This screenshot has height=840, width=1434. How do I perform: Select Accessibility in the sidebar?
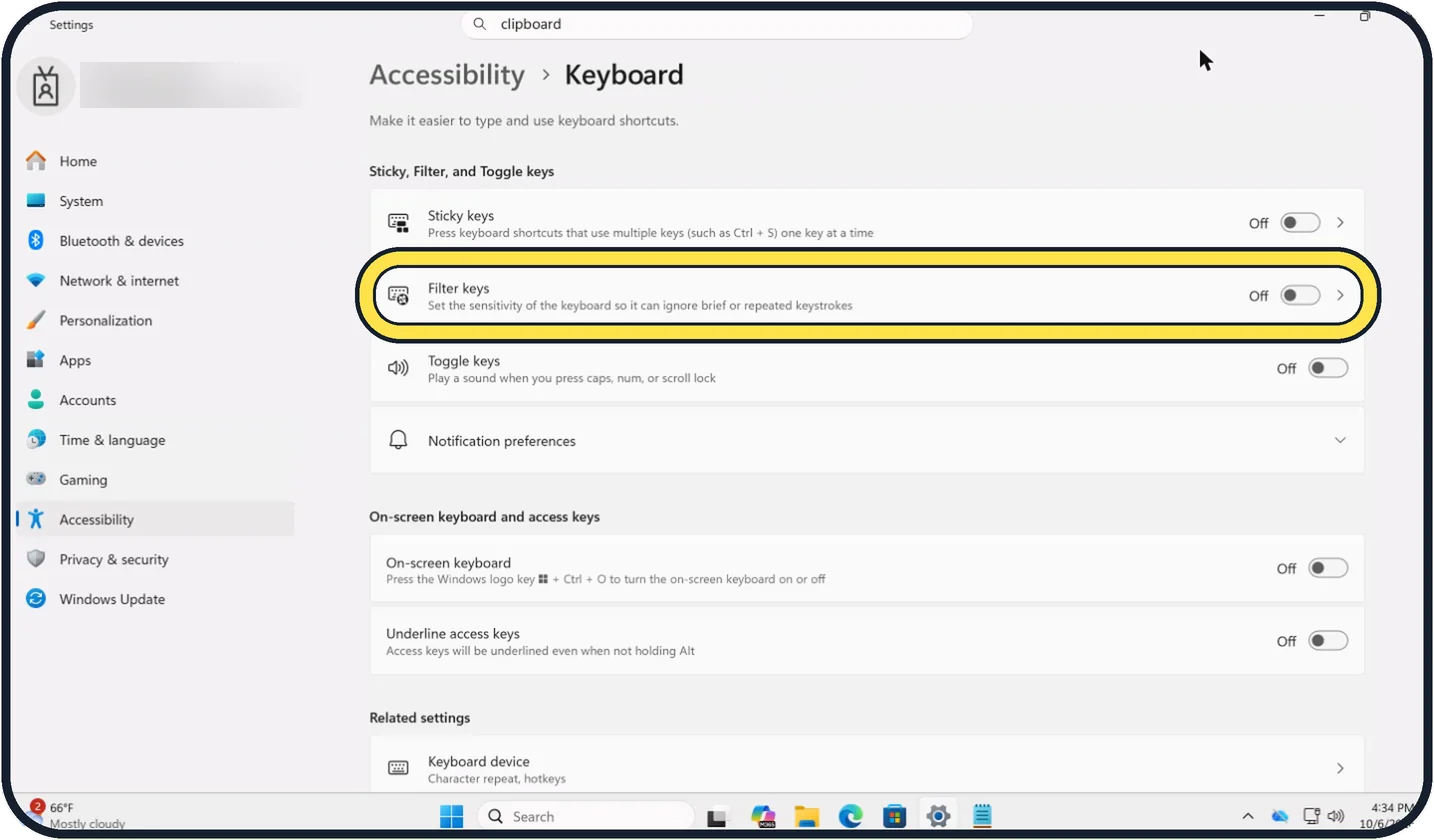[x=155, y=519]
